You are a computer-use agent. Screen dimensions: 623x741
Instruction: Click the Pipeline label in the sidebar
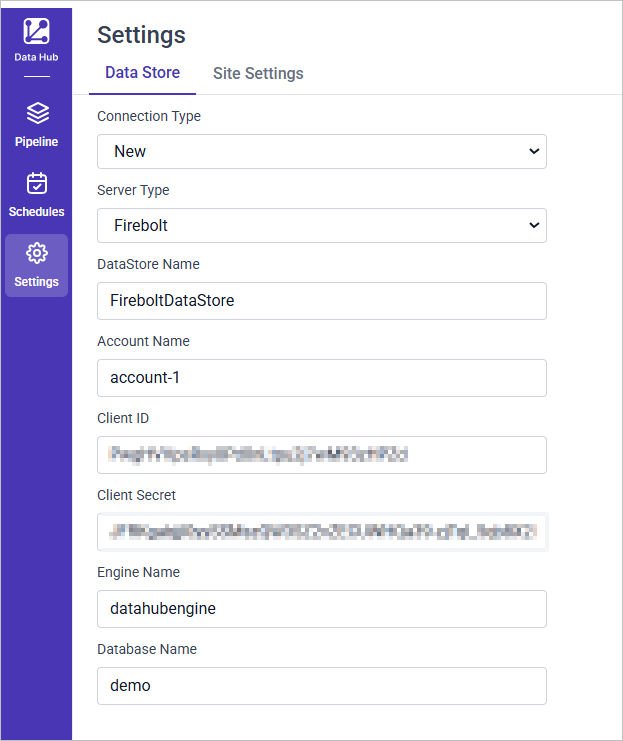(x=36, y=142)
